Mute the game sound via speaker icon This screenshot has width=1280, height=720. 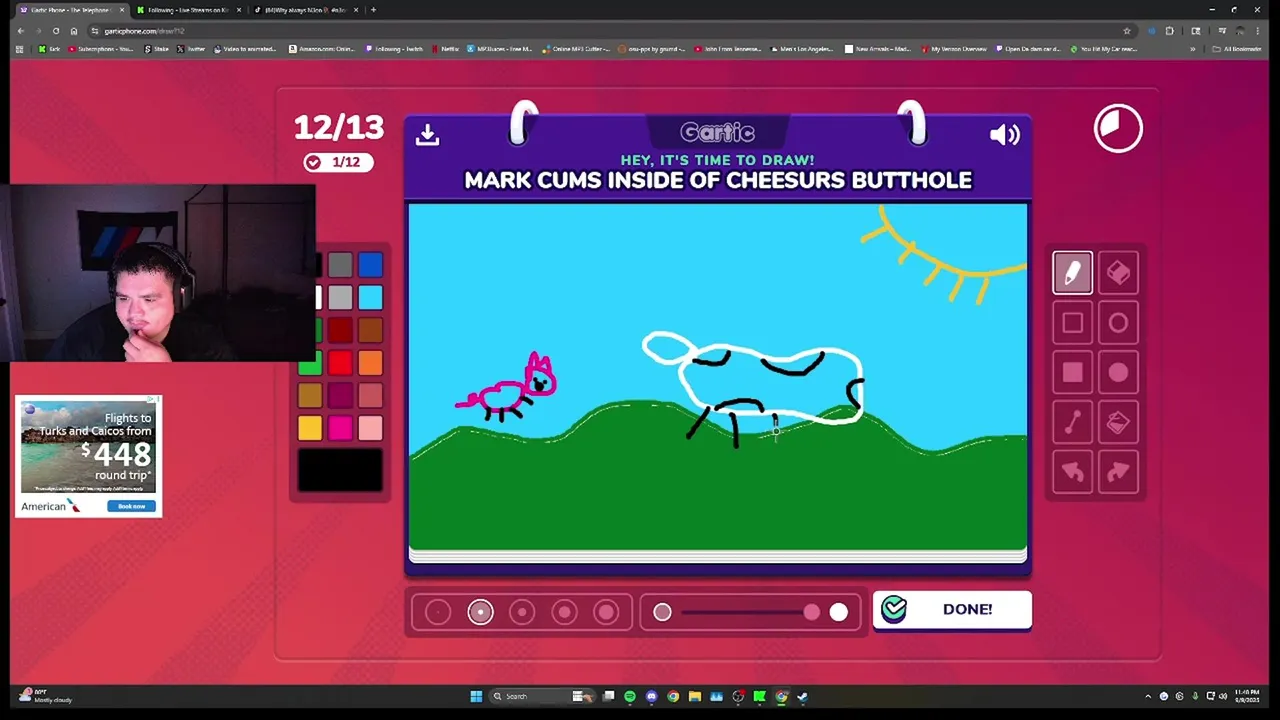pos(1004,134)
